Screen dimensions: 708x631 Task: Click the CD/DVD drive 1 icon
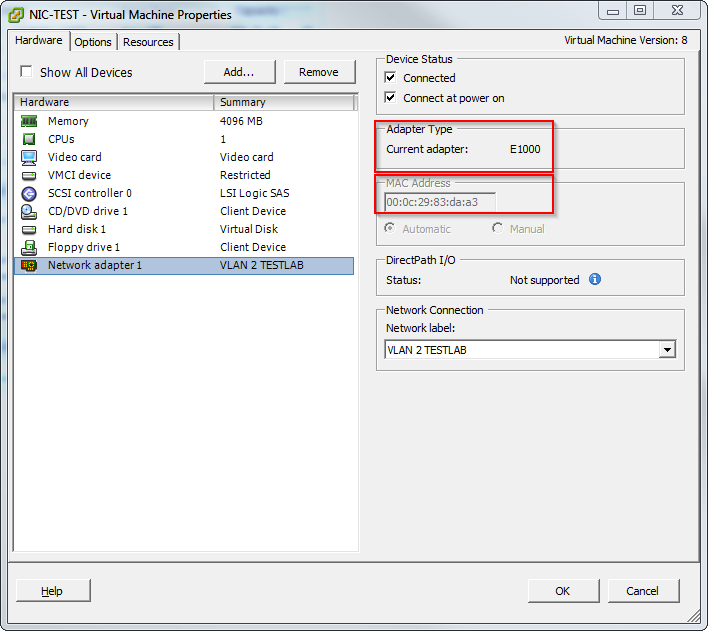tap(29, 211)
